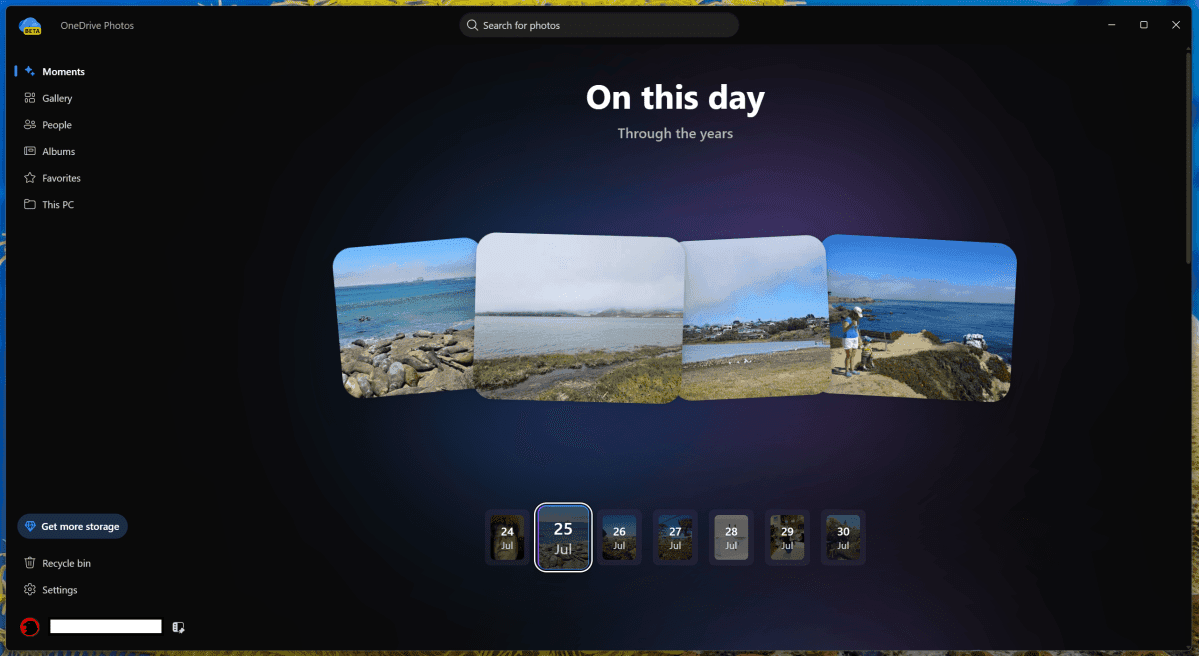Click the Albums icon in sidebar

coord(30,151)
